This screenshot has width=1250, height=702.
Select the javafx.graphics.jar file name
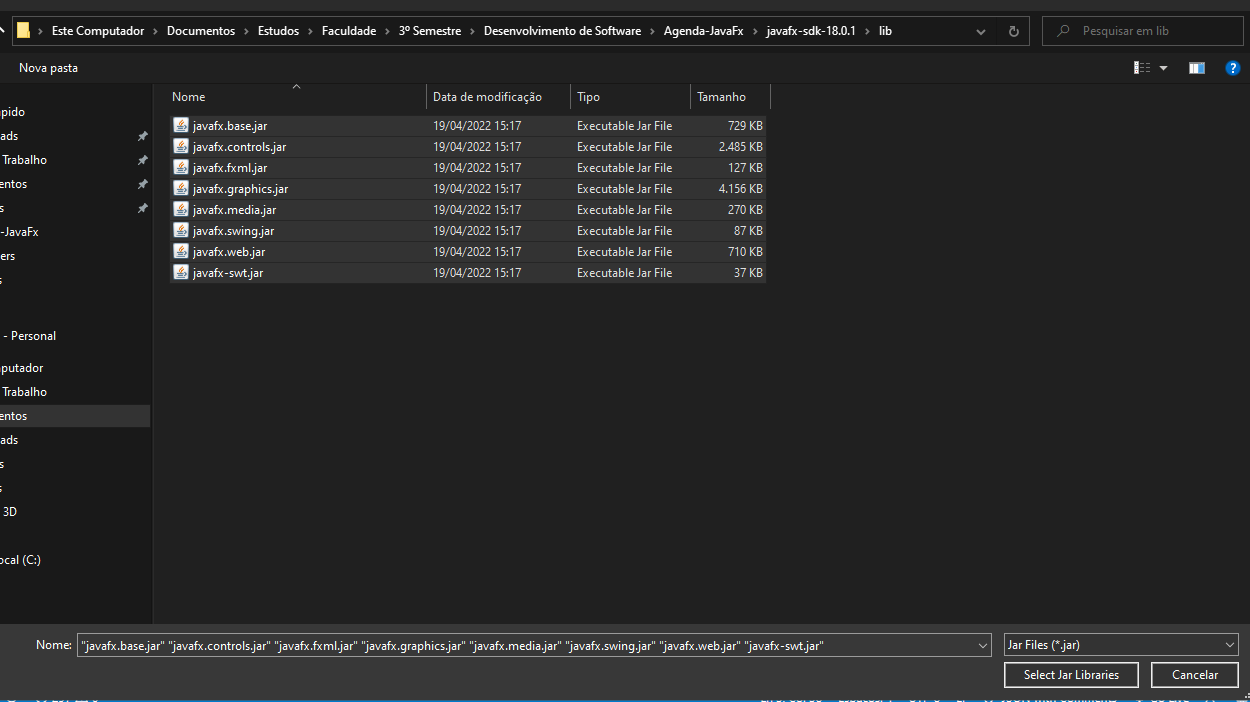[x=240, y=189]
